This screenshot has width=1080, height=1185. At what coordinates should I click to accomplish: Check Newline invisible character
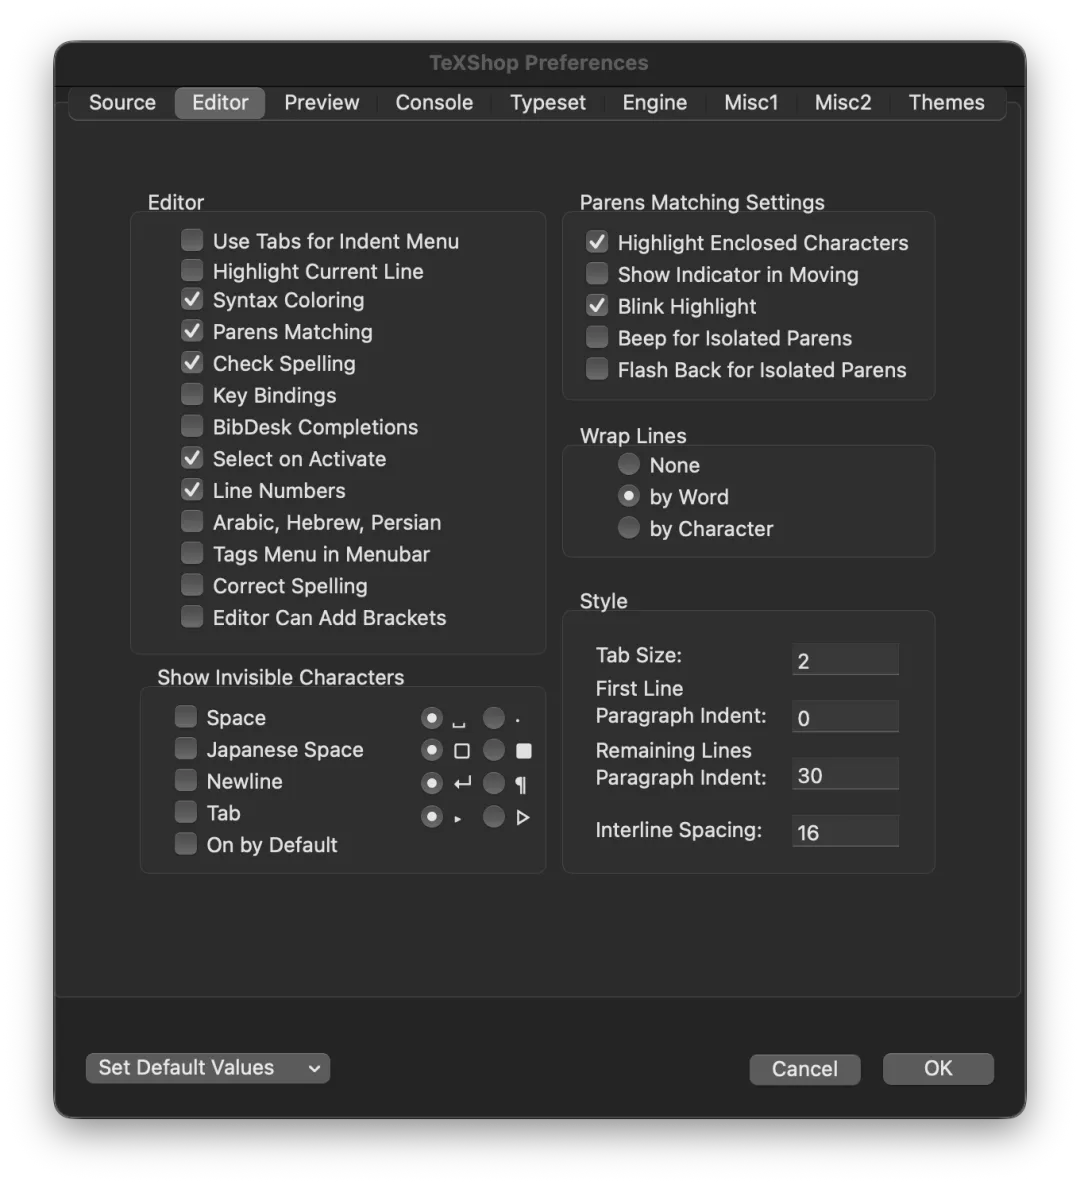click(186, 780)
